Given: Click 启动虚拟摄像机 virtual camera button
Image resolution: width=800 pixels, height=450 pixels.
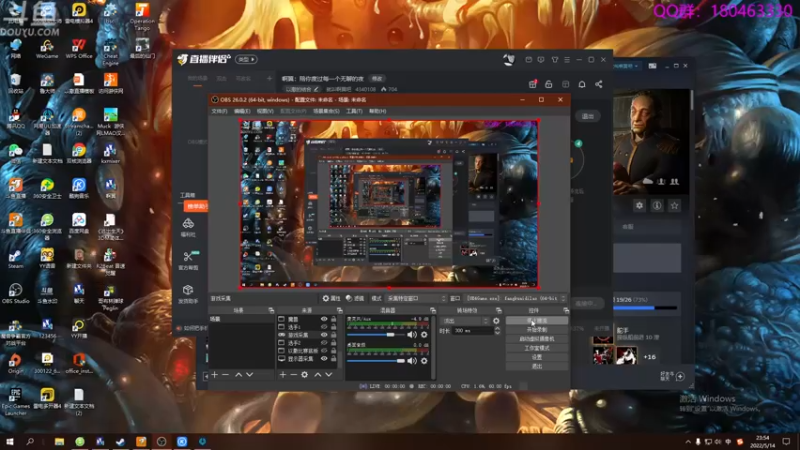Looking at the screenshot, I should tap(537, 339).
